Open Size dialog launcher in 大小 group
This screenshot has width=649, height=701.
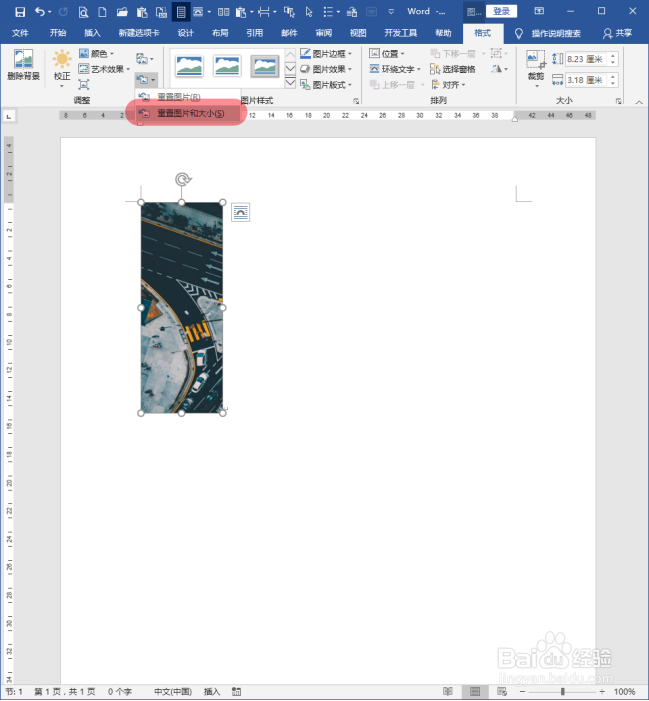(618, 101)
